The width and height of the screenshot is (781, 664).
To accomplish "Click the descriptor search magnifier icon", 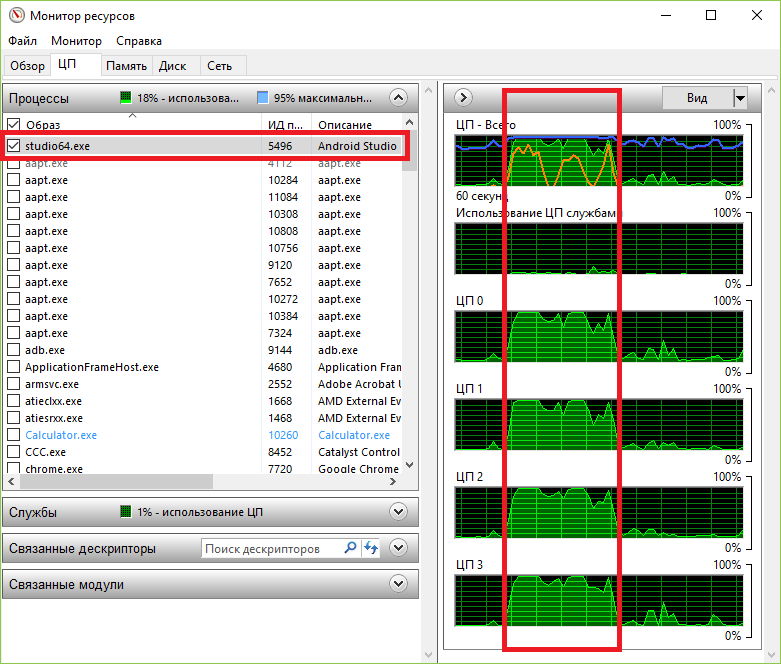I will coord(351,548).
